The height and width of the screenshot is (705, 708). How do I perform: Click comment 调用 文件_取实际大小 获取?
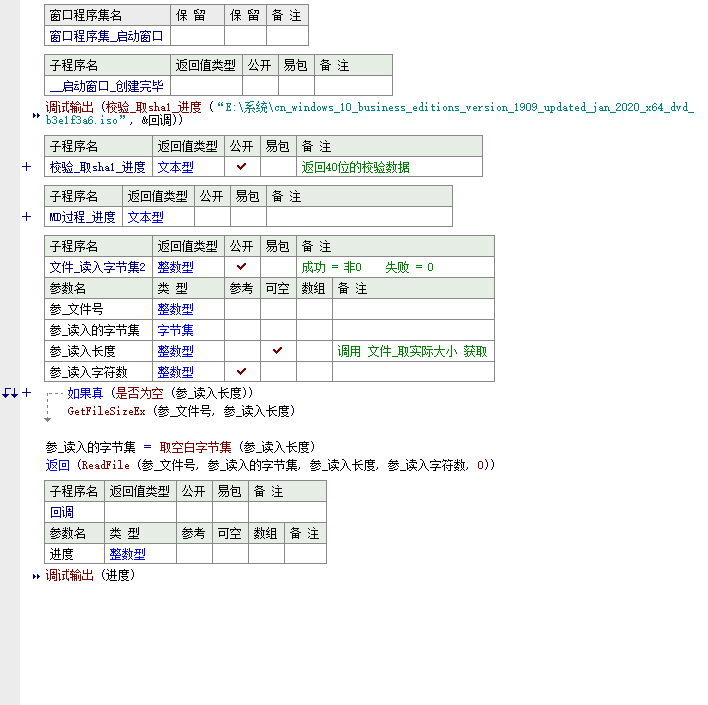[412, 351]
